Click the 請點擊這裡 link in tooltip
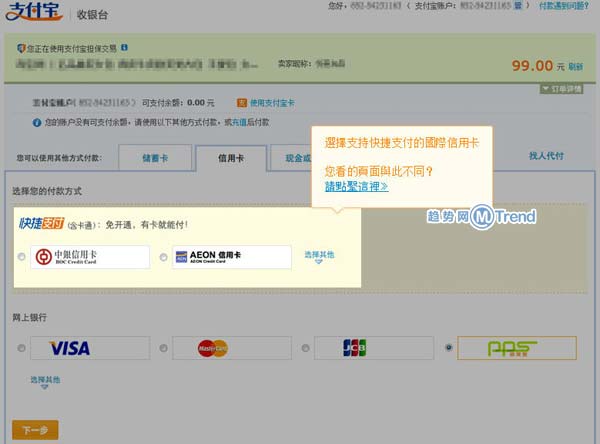 coord(356,186)
